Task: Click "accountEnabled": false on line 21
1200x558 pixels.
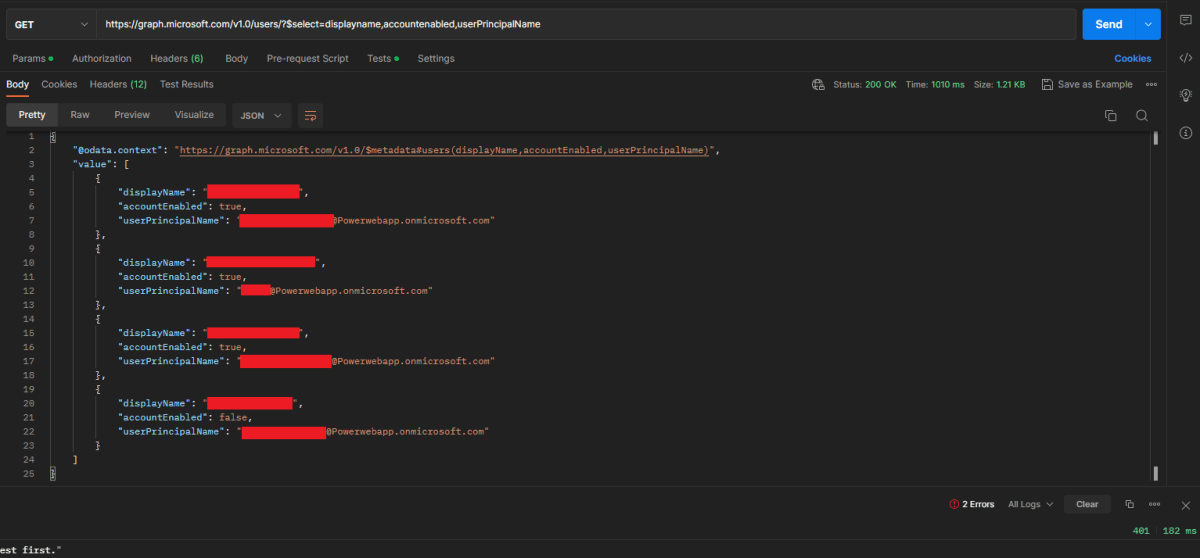Action: coord(185,417)
